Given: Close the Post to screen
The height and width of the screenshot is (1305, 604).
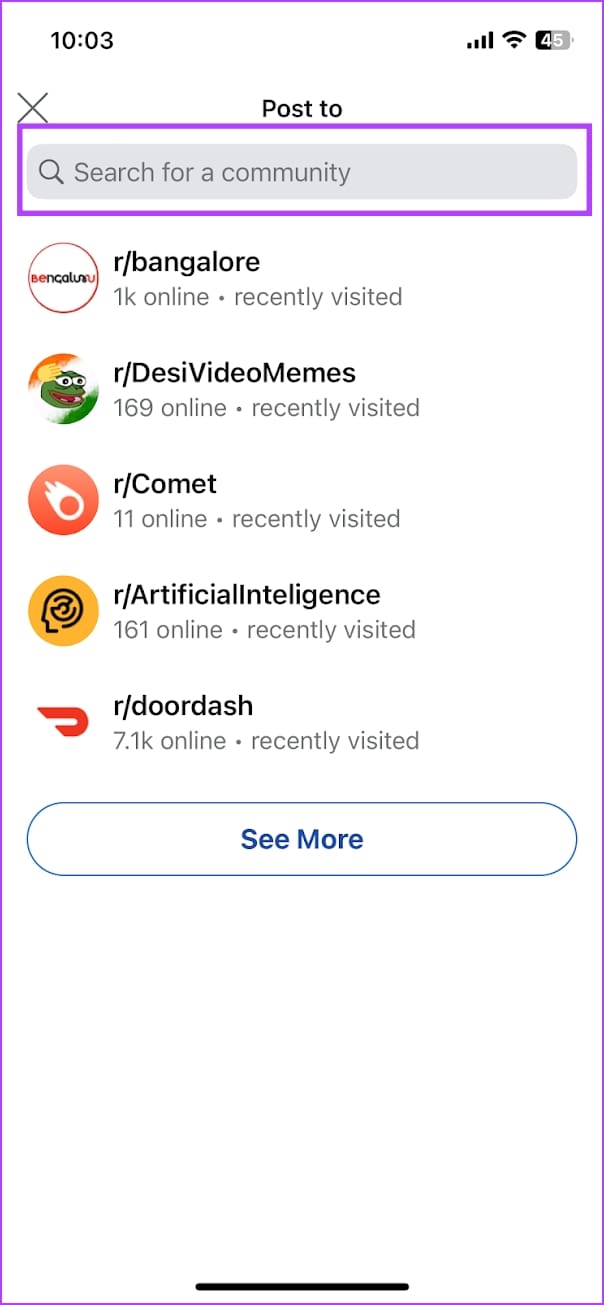Looking at the screenshot, I should tap(33, 108).
